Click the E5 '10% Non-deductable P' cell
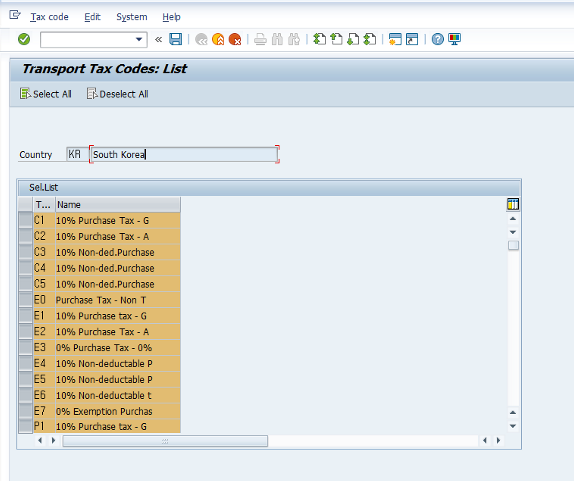 (x=118, y=380)
